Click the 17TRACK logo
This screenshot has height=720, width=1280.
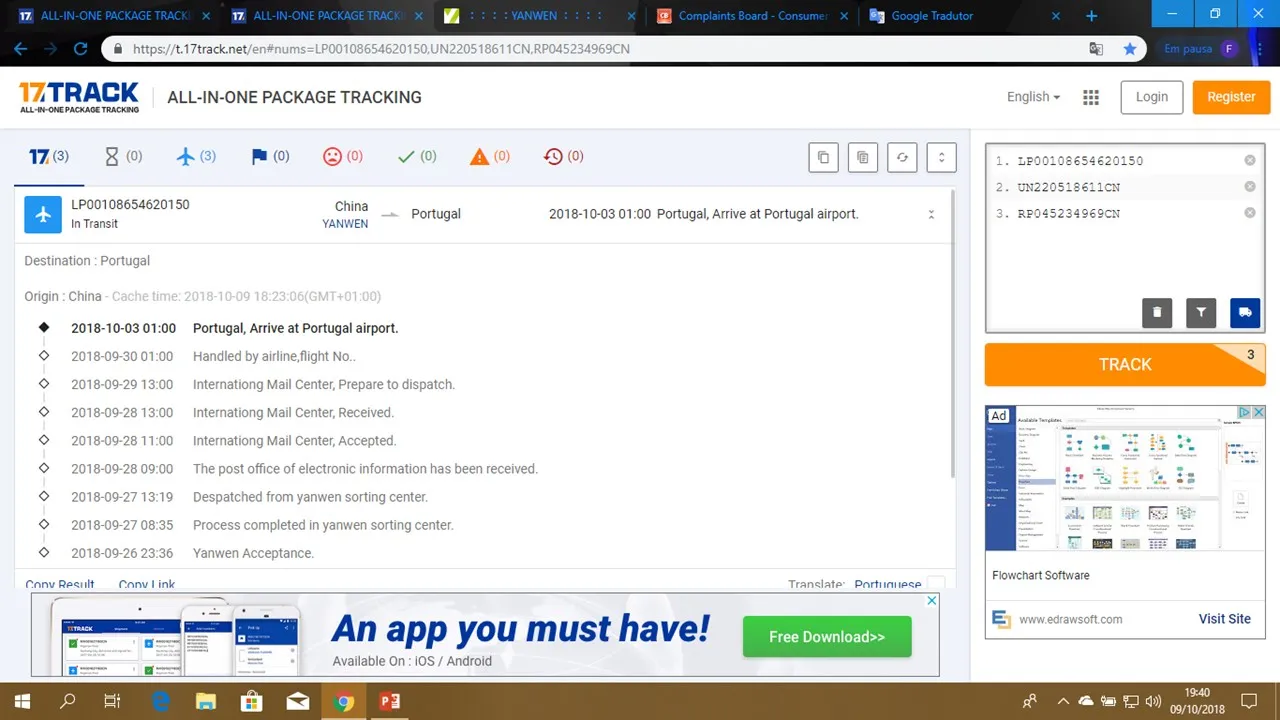(79, 97)
